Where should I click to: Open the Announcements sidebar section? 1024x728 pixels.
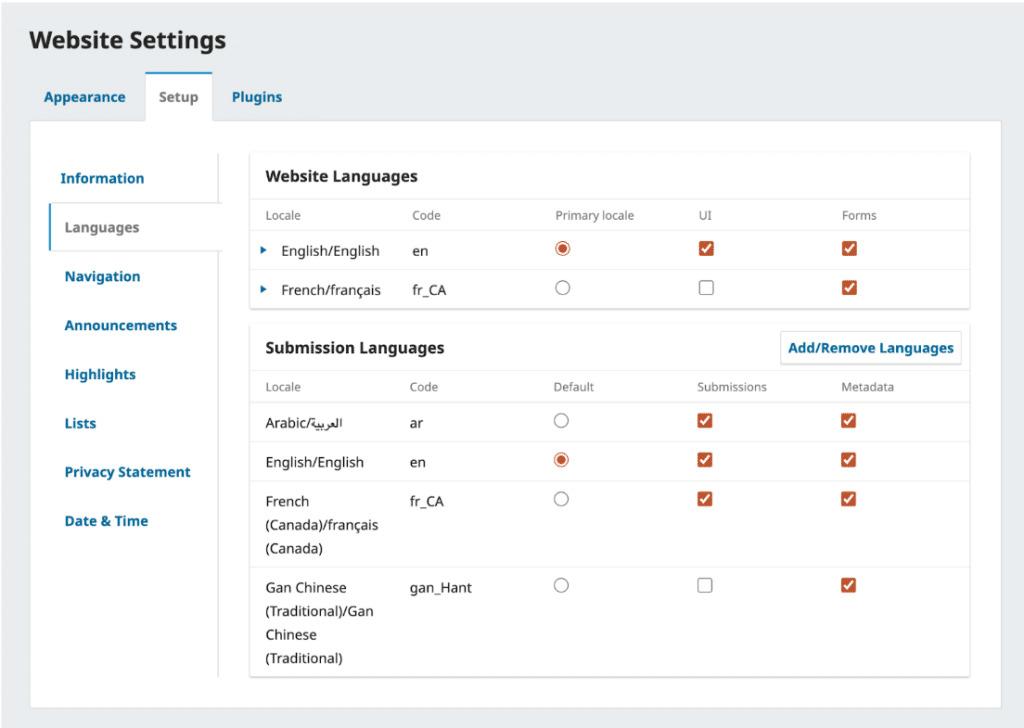(120, 325)
